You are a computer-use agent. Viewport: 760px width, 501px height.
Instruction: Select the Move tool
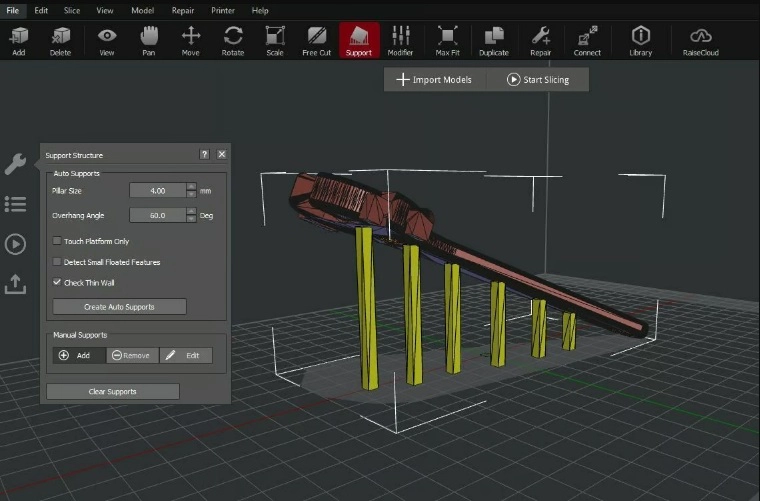(190, 41)
